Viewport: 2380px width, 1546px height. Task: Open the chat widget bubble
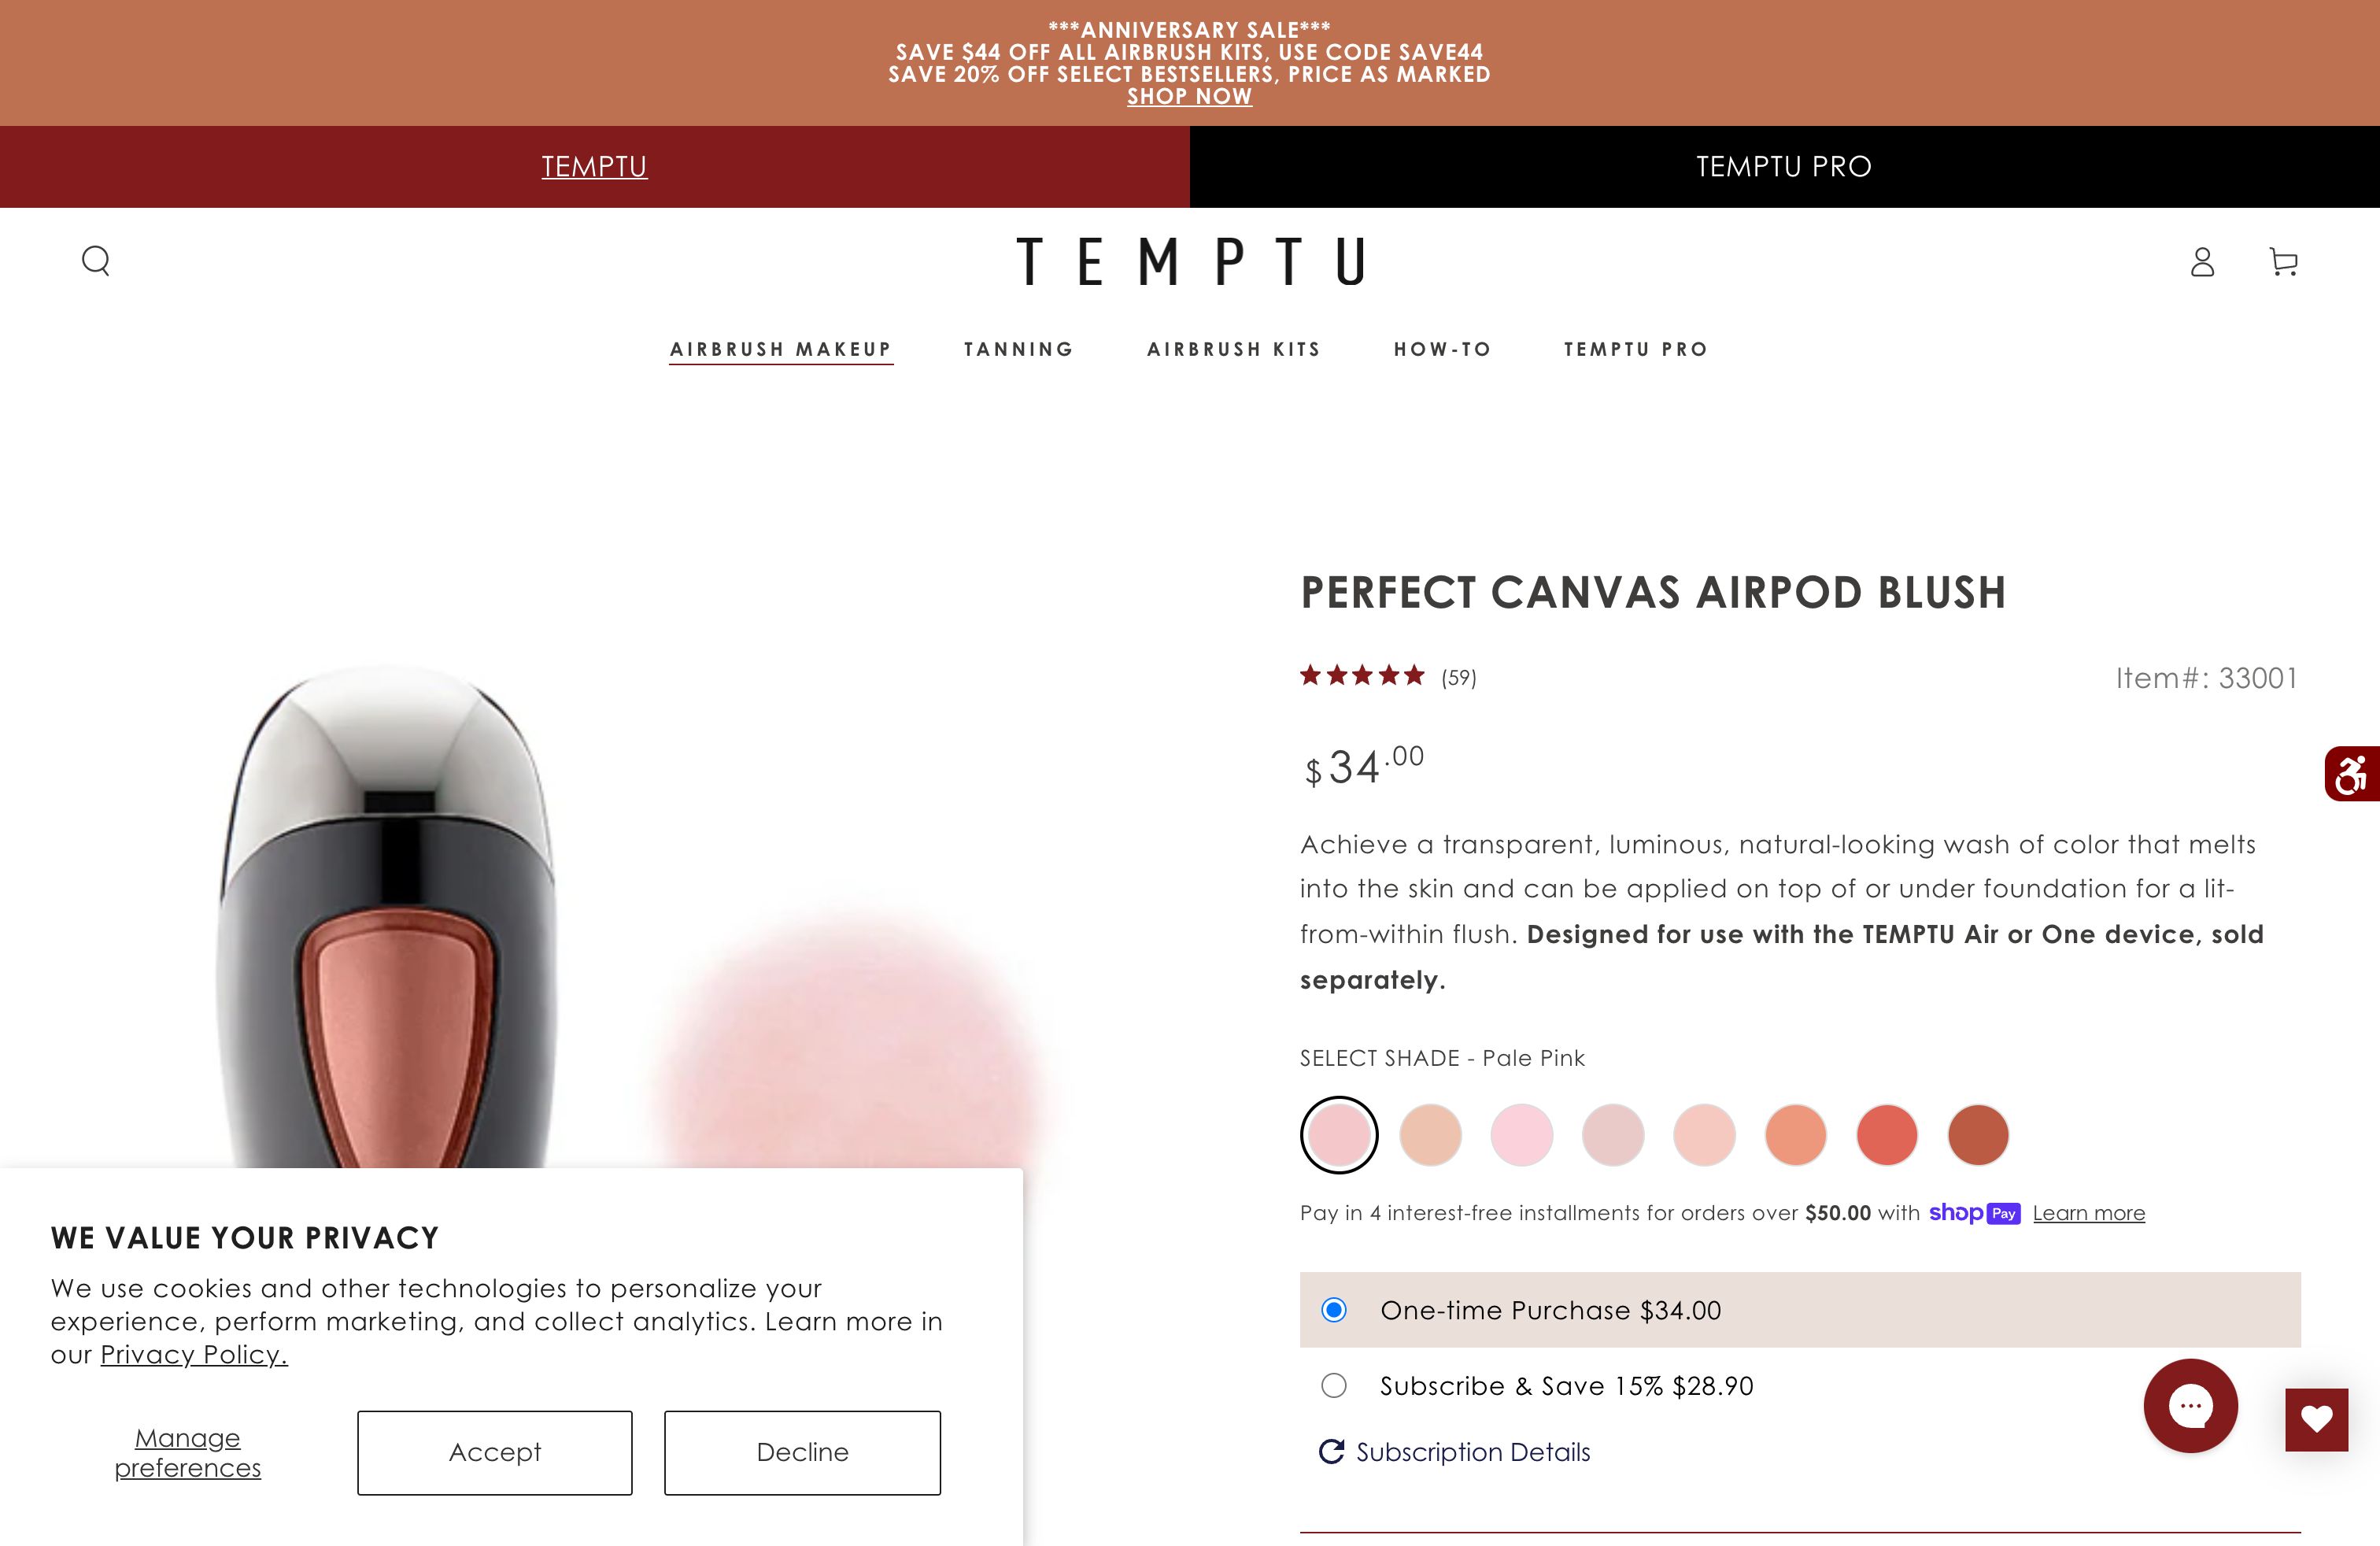click(2190, 1406)
